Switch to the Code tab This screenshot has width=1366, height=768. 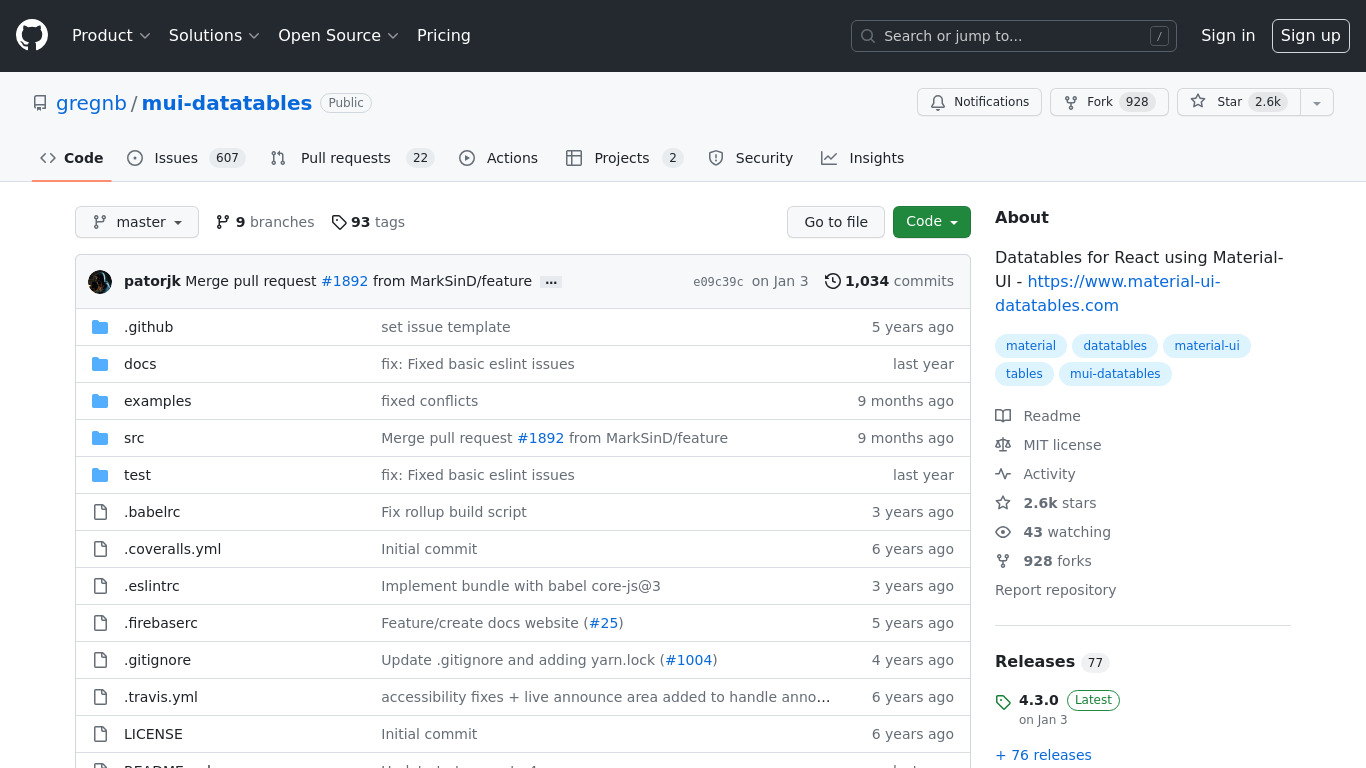72,158
